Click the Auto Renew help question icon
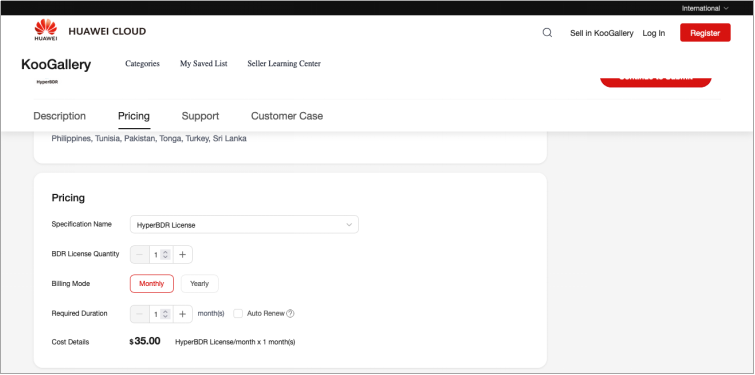 coord(290,313)
